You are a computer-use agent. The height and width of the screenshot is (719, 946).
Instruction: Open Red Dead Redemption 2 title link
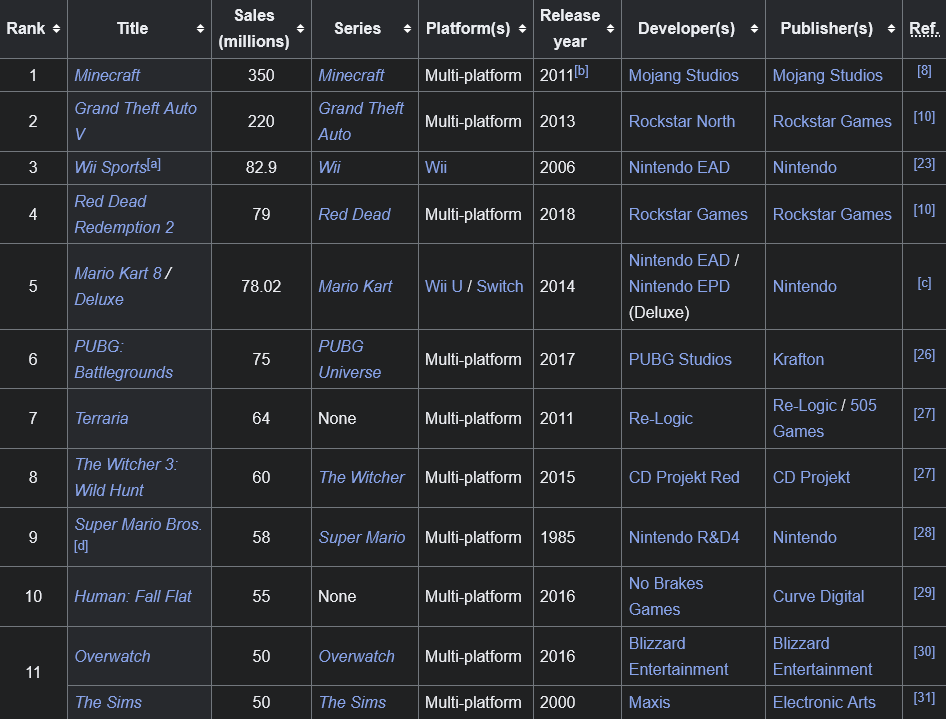coord(124,214)
